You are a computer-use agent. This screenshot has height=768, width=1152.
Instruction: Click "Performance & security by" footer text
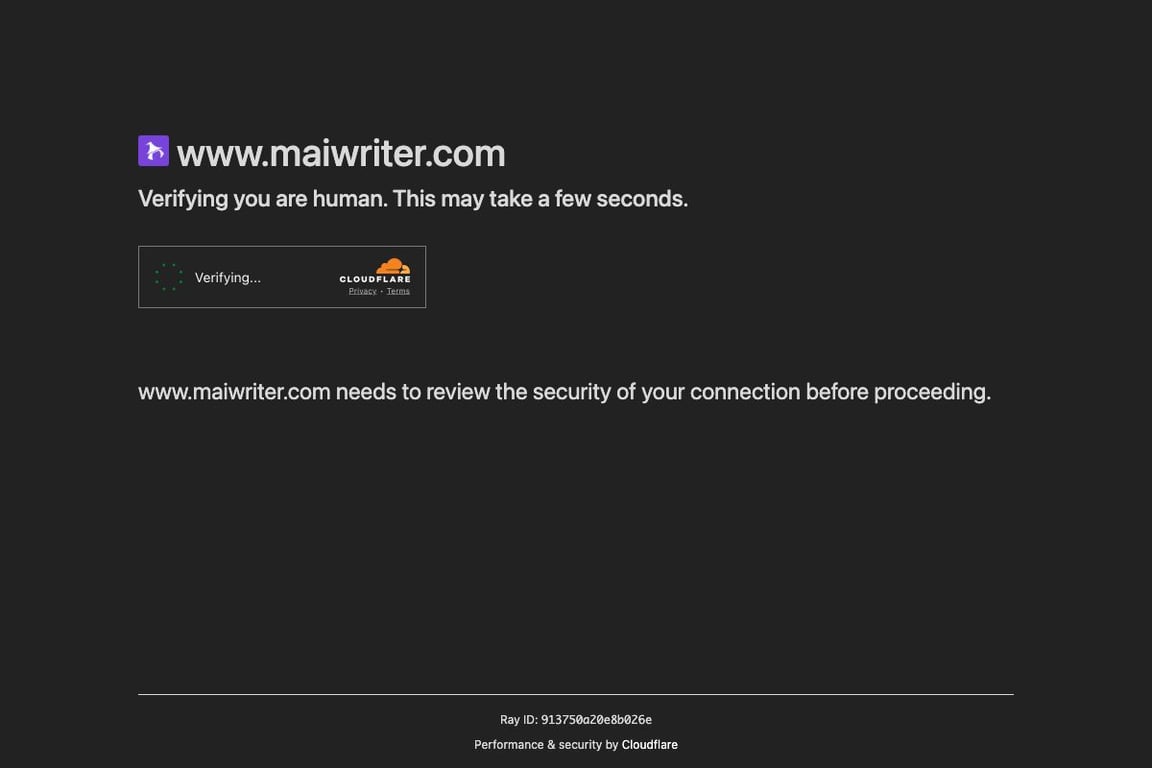click(x=546, y=744)
